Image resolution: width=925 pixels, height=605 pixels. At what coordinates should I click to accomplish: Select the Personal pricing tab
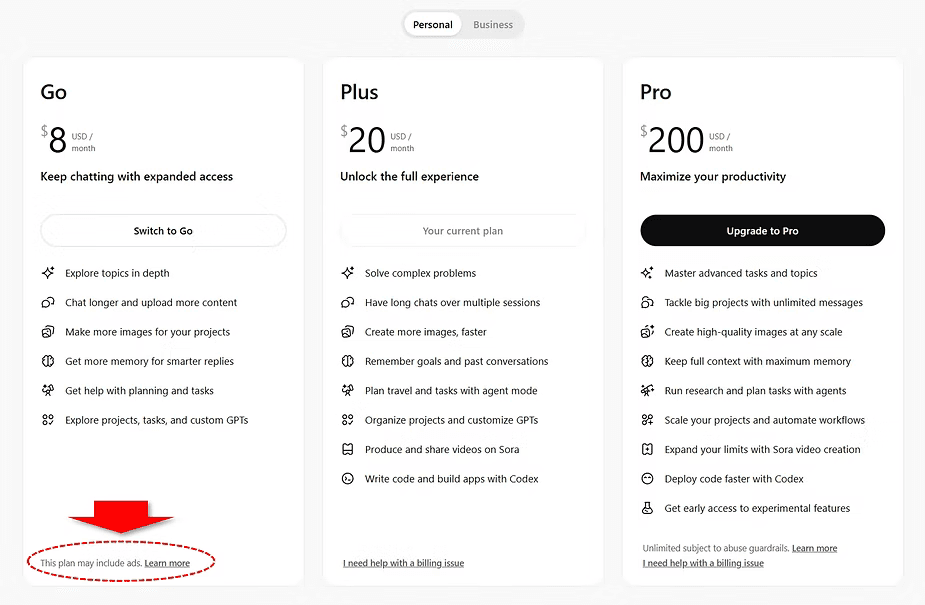[432, 25]
